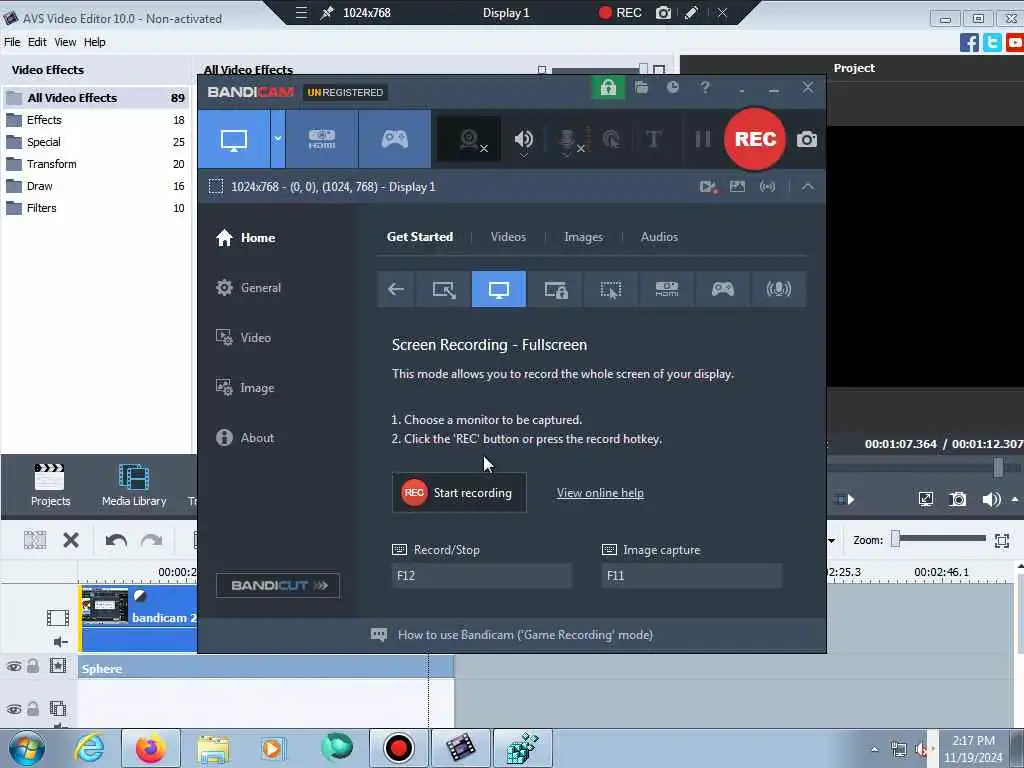
Task: Switch to Audios tab
Action: (x=659, y=237)
